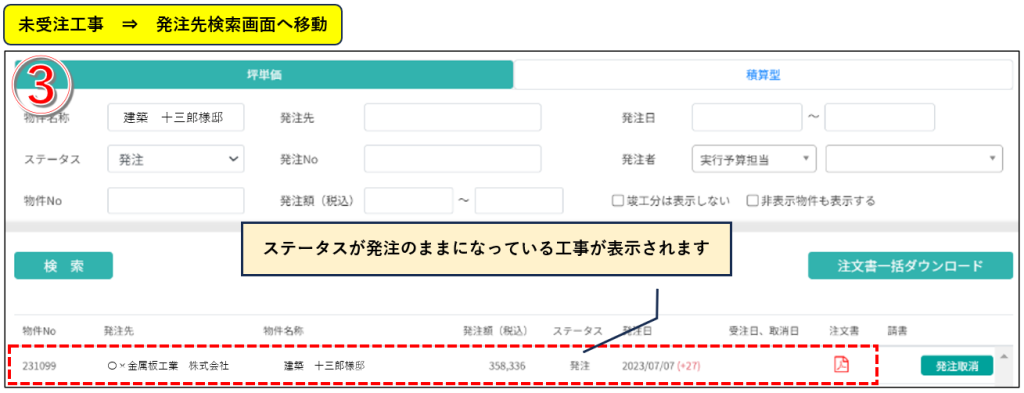Click the 発注No input field
This screenshot has width=1024, height=393.
[453, 159]
